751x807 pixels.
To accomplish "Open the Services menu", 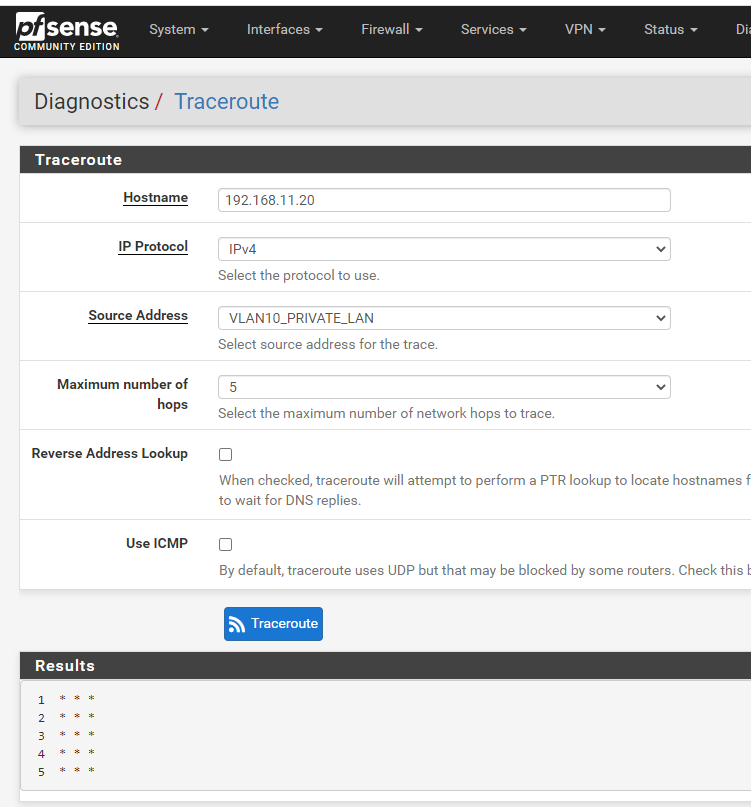I will point(494,29).
